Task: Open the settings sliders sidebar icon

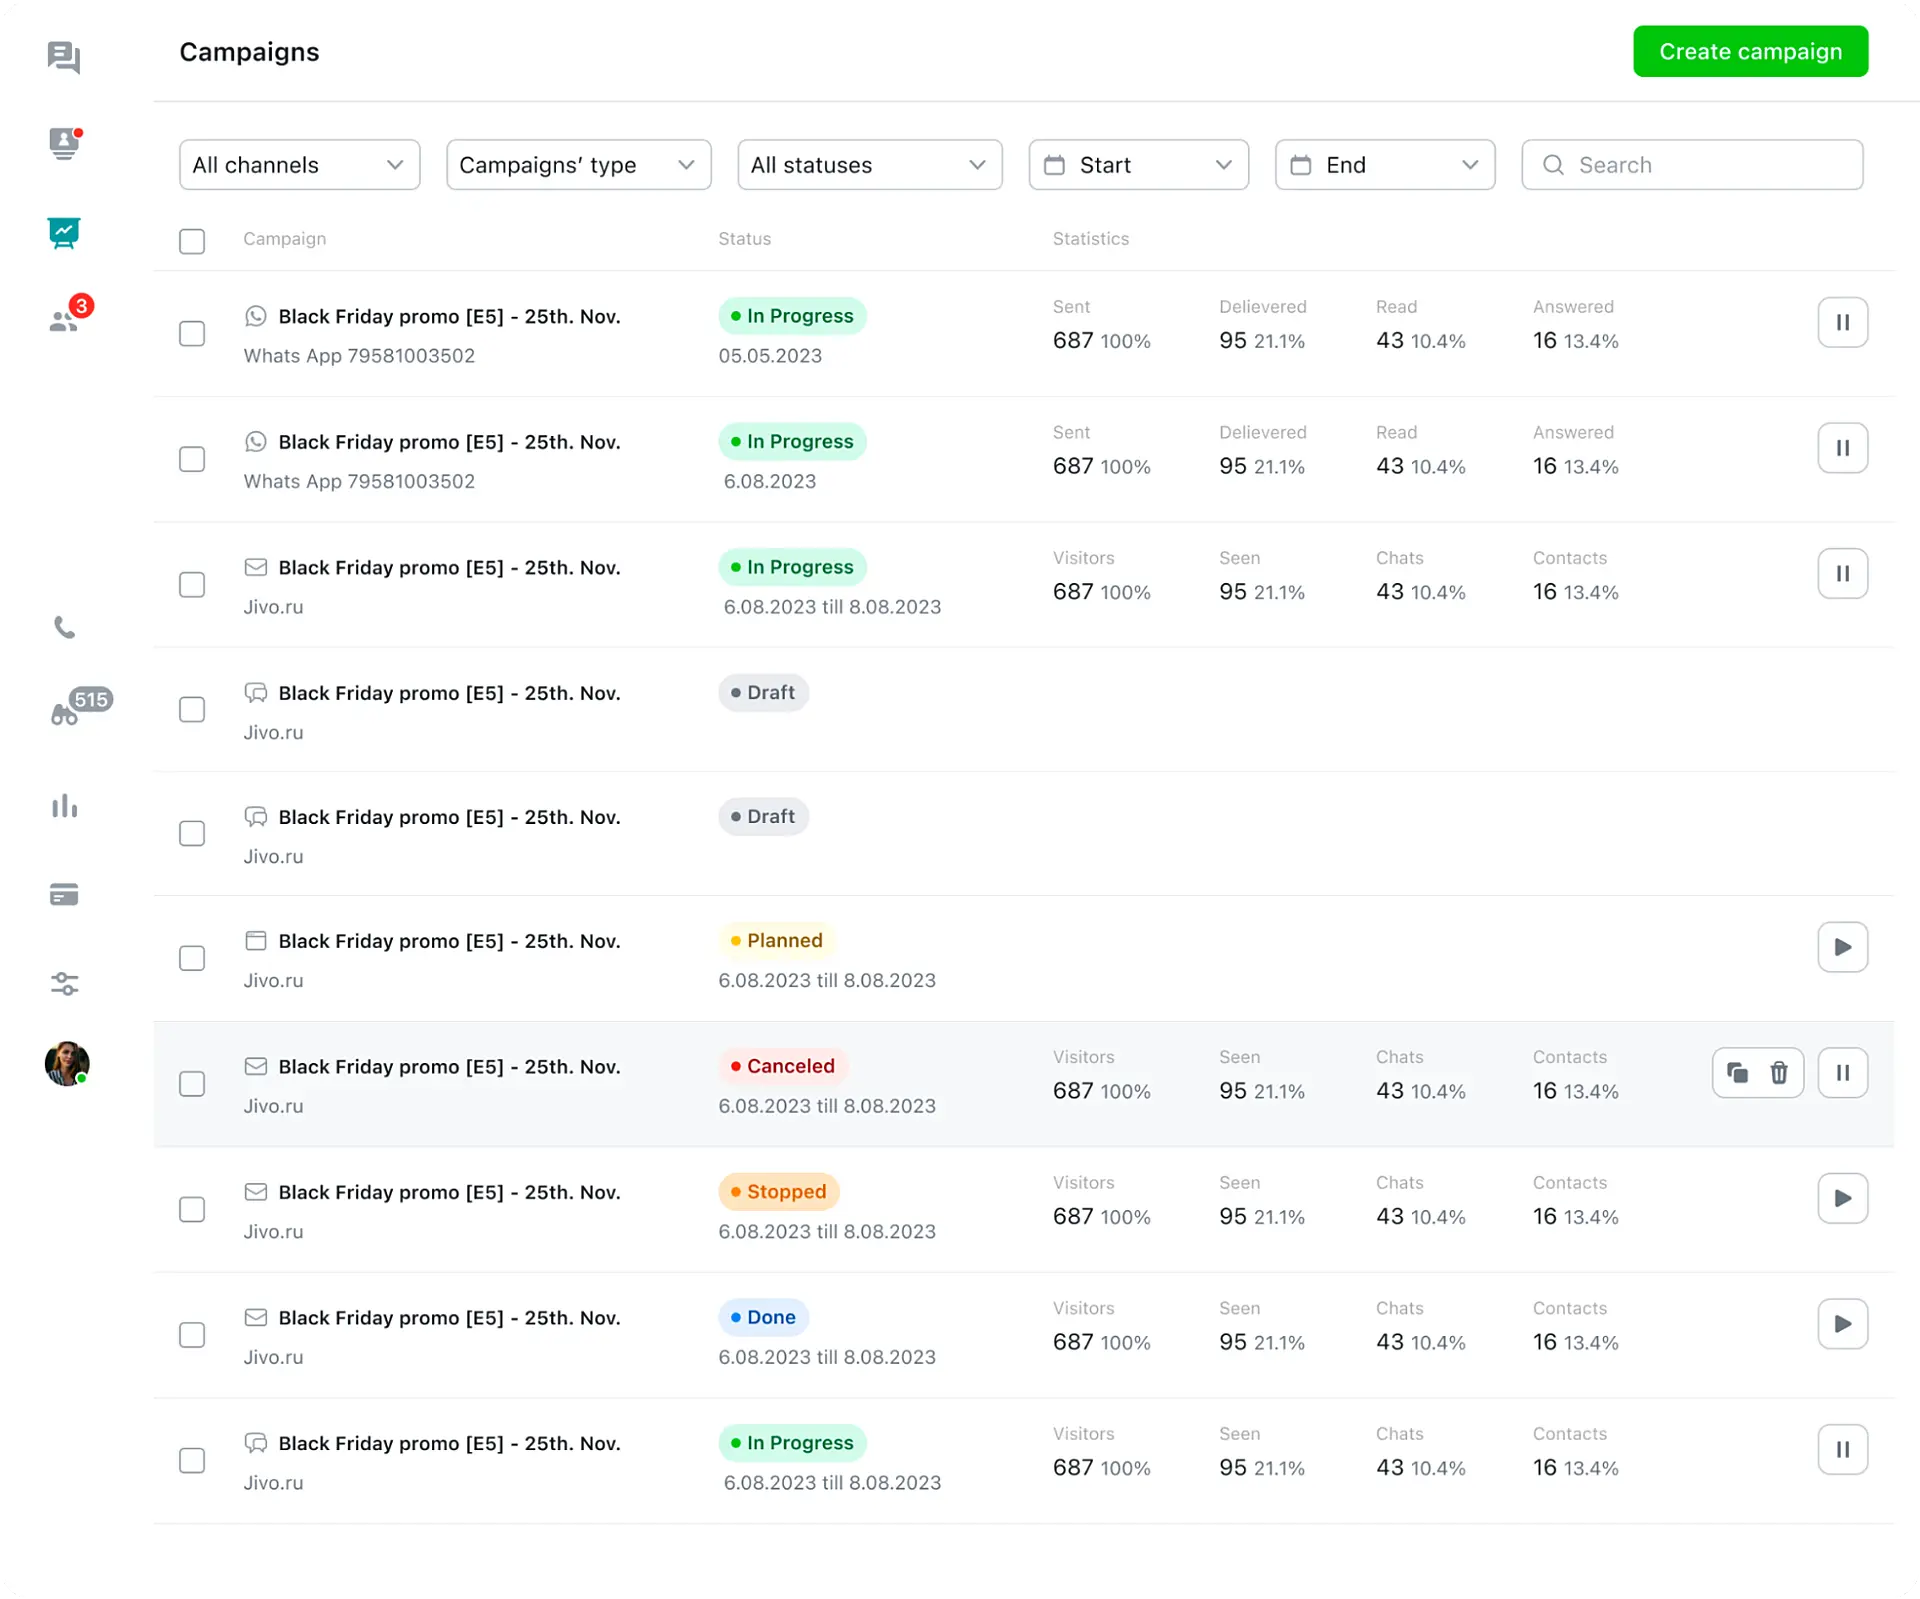Action: [64, 984]
